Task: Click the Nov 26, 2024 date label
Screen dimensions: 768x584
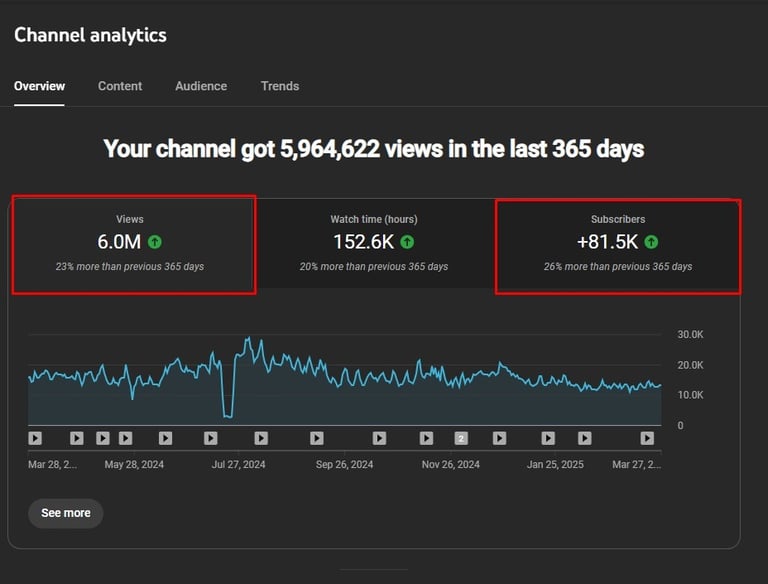Action: point(451,464)
